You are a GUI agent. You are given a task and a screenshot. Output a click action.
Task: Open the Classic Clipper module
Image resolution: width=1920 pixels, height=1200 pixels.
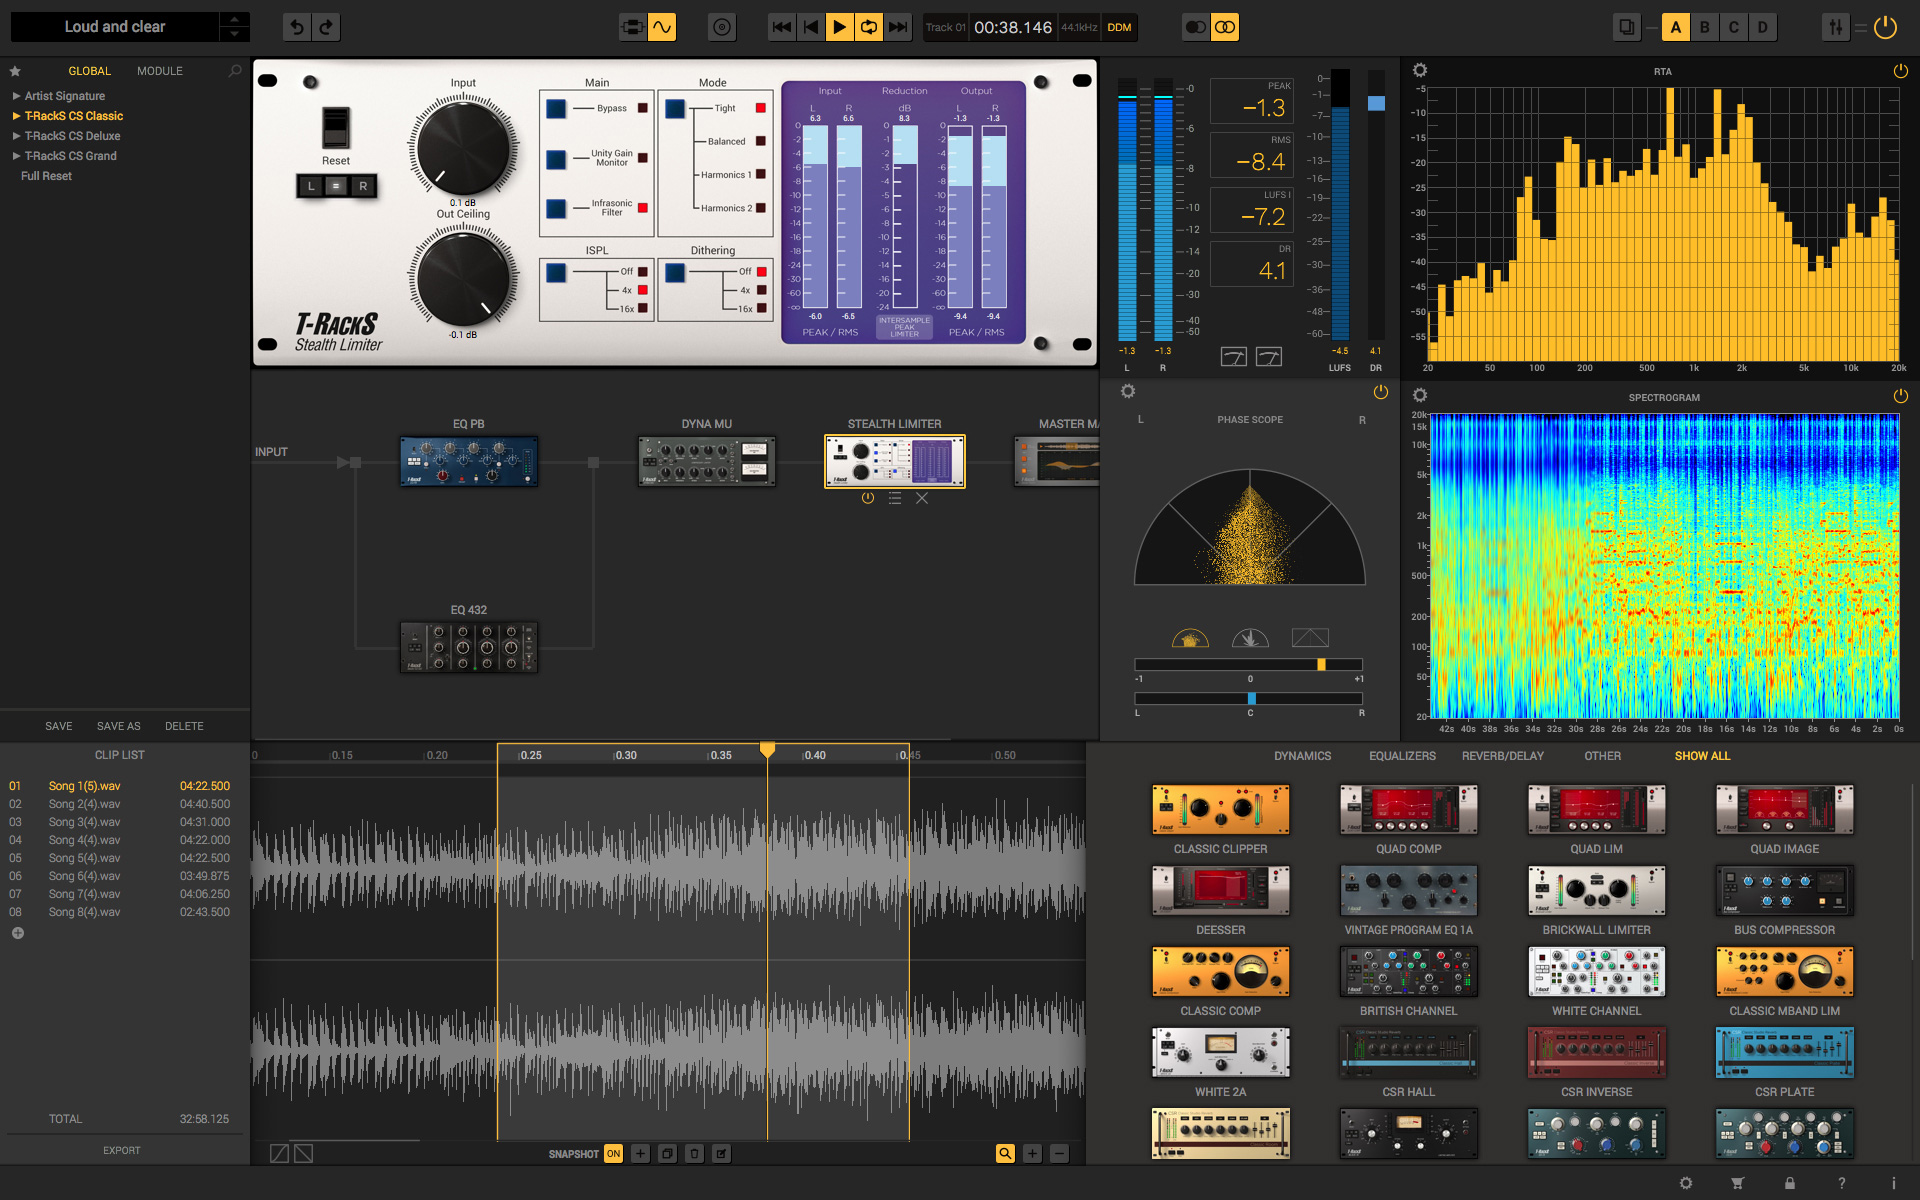click(1220, 810)
